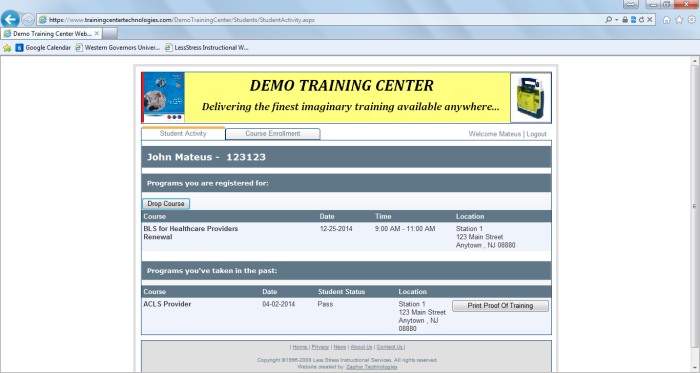Image resolution: width=700 pixels, height=373 pixels.
Task: Open the Home footer link
Action: click(x=300, y=347)
